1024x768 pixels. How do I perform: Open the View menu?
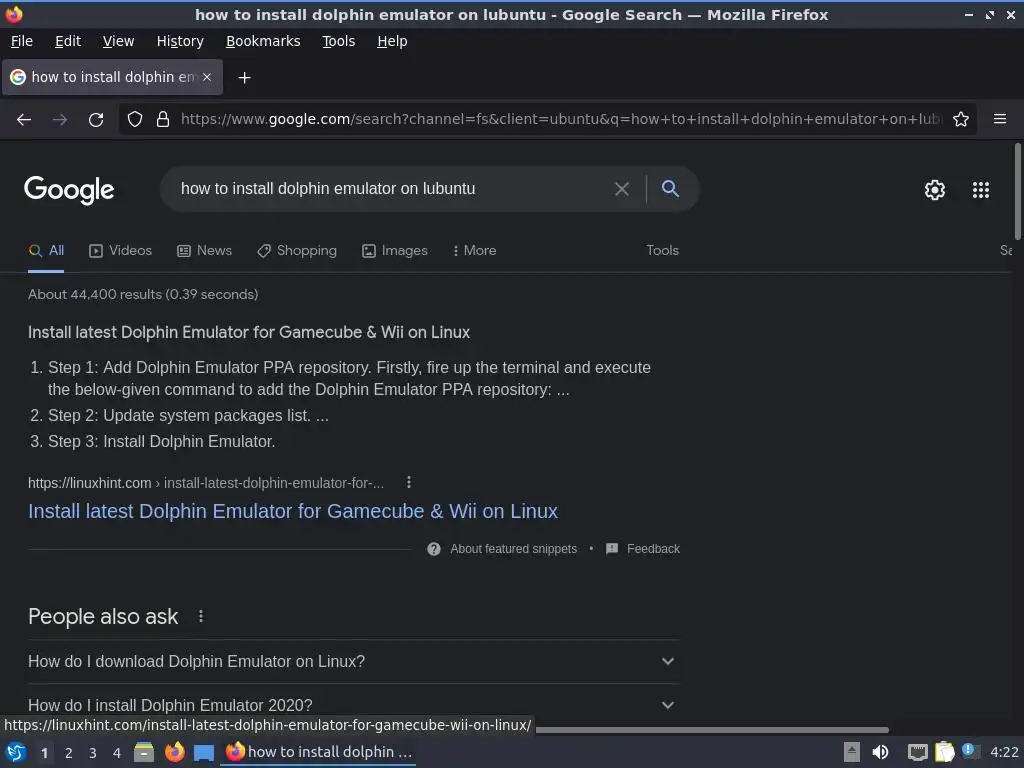coord(118,41)
